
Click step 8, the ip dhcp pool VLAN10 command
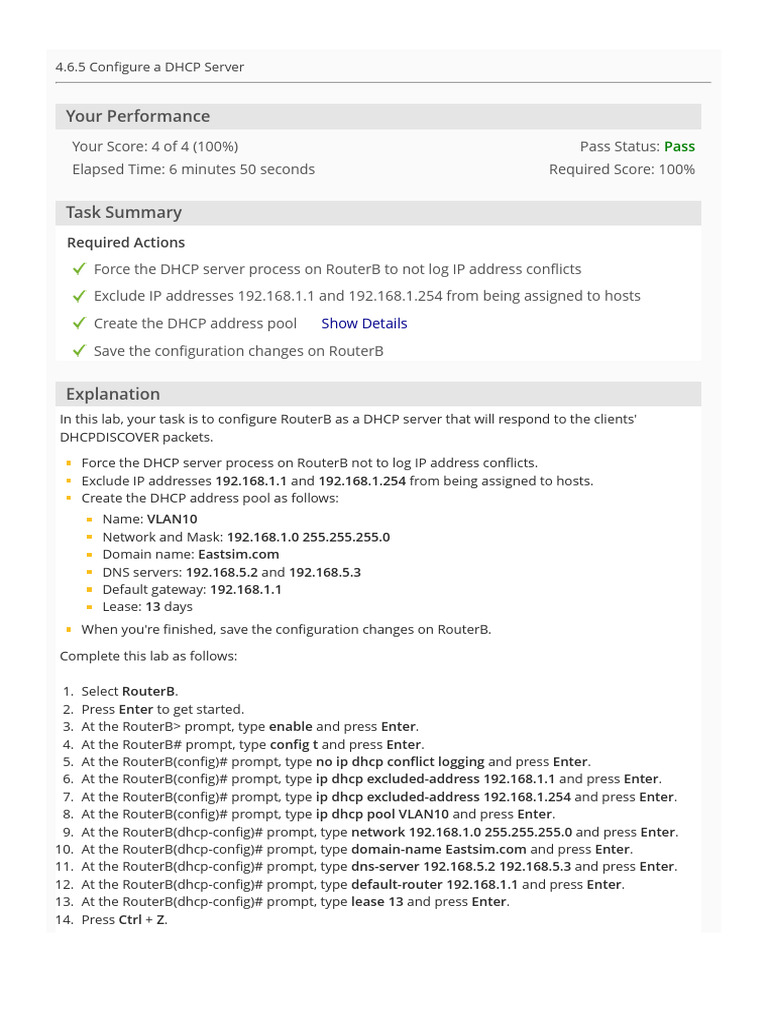(383, 814)
